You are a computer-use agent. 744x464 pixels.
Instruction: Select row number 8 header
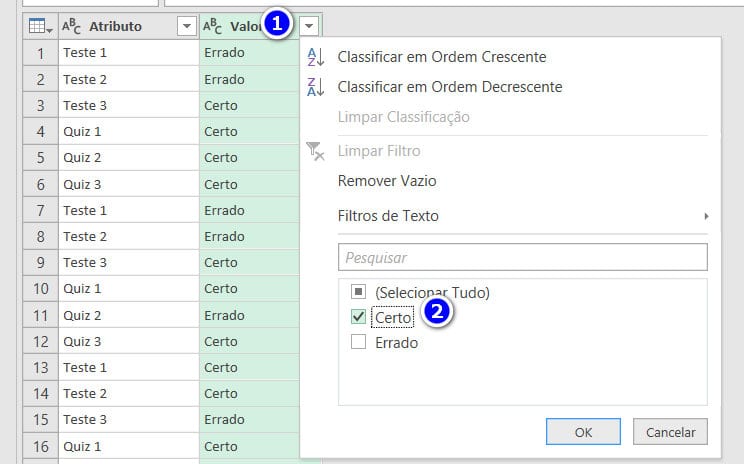(41, 236)
